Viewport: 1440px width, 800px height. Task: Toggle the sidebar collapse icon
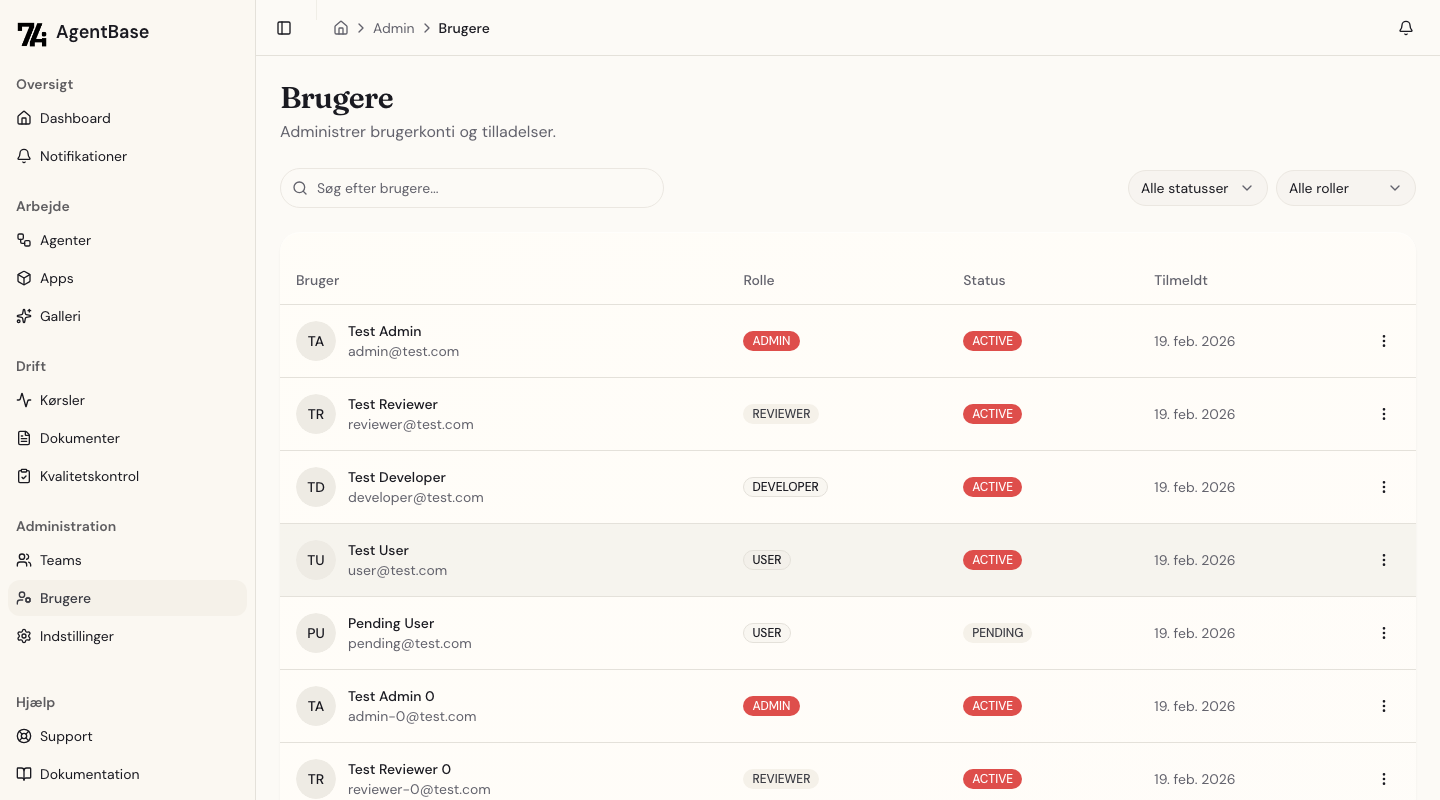tap(284, 28)
